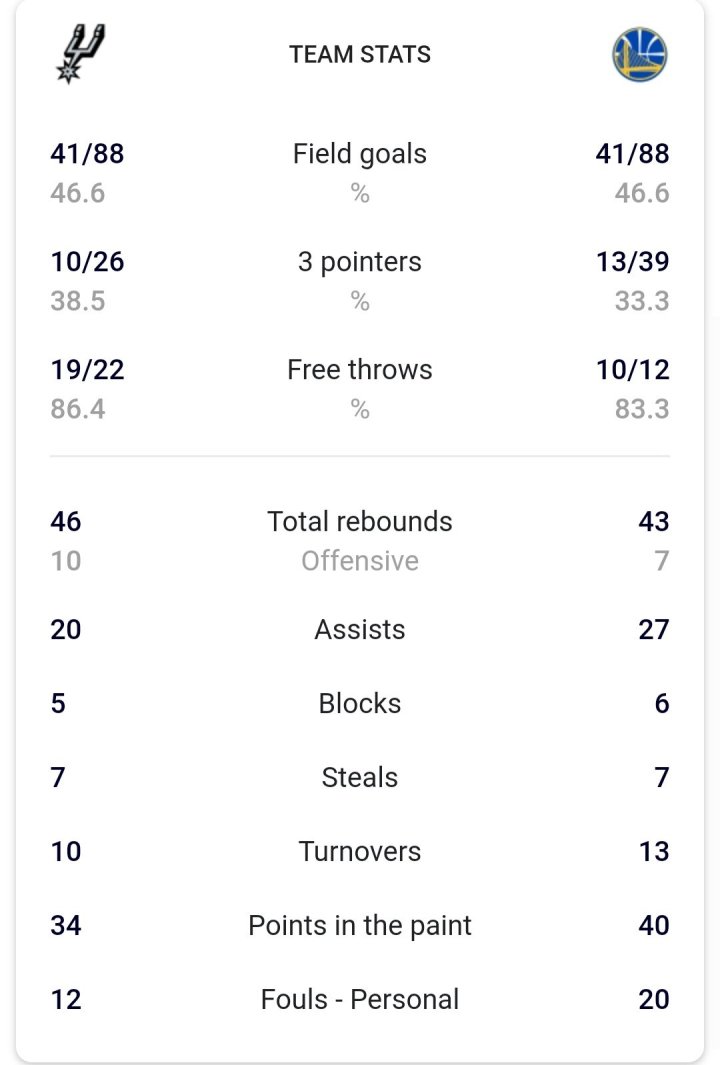This screenshot has height=1065, width=720.
Task: Click the Spurs' 46 total rebounds value
Action: point(66,522)
